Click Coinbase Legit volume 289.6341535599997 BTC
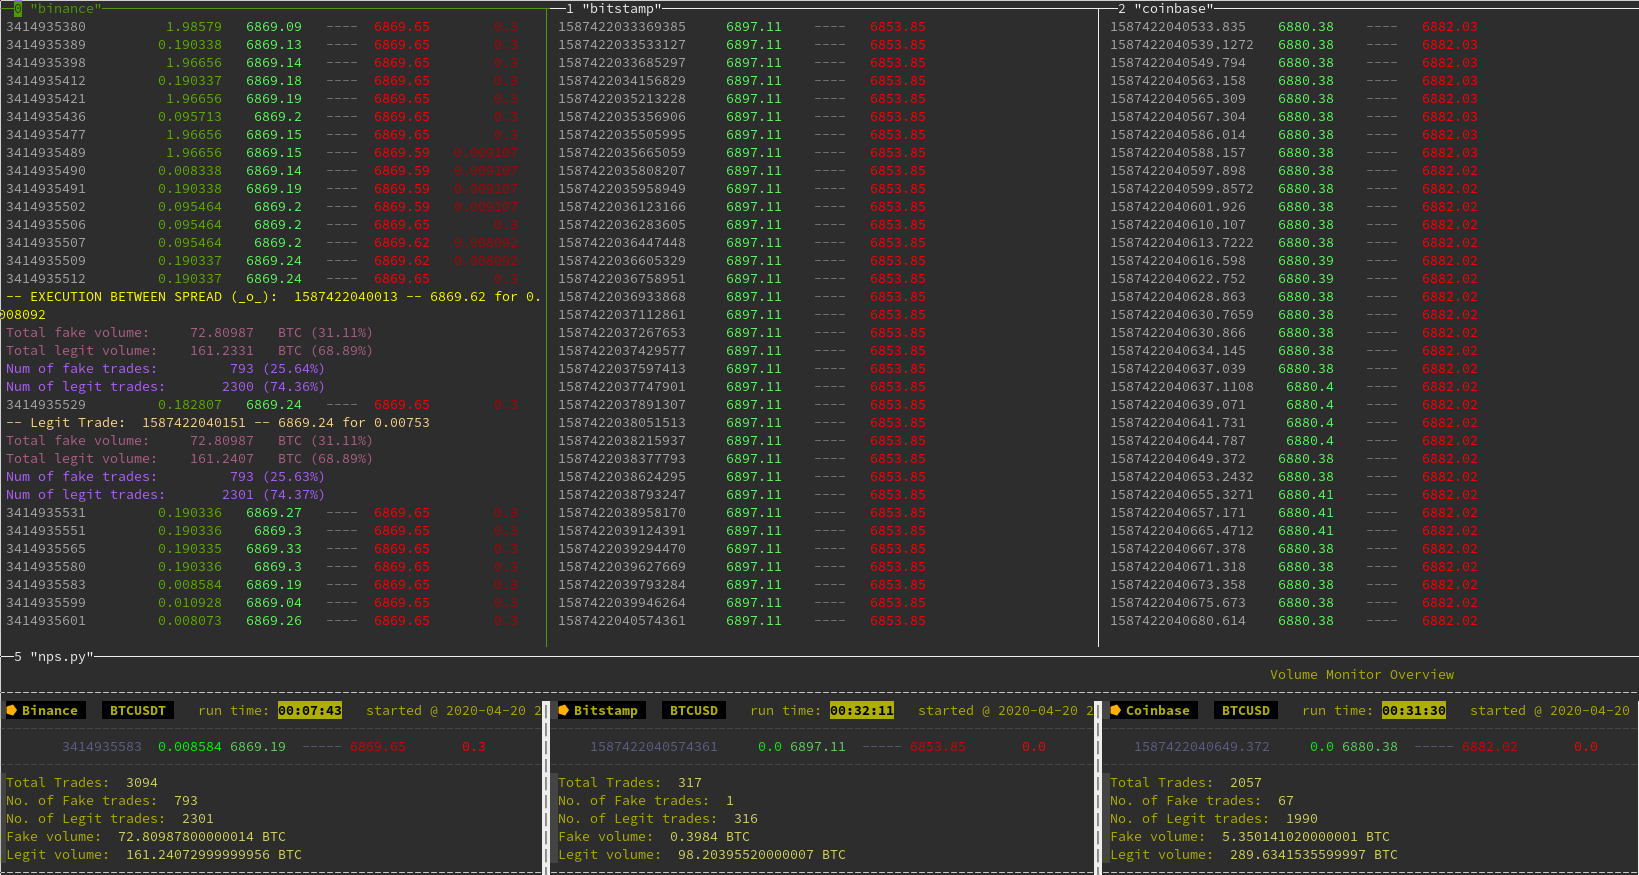 pyautogui.click(x=1254, y=855)
